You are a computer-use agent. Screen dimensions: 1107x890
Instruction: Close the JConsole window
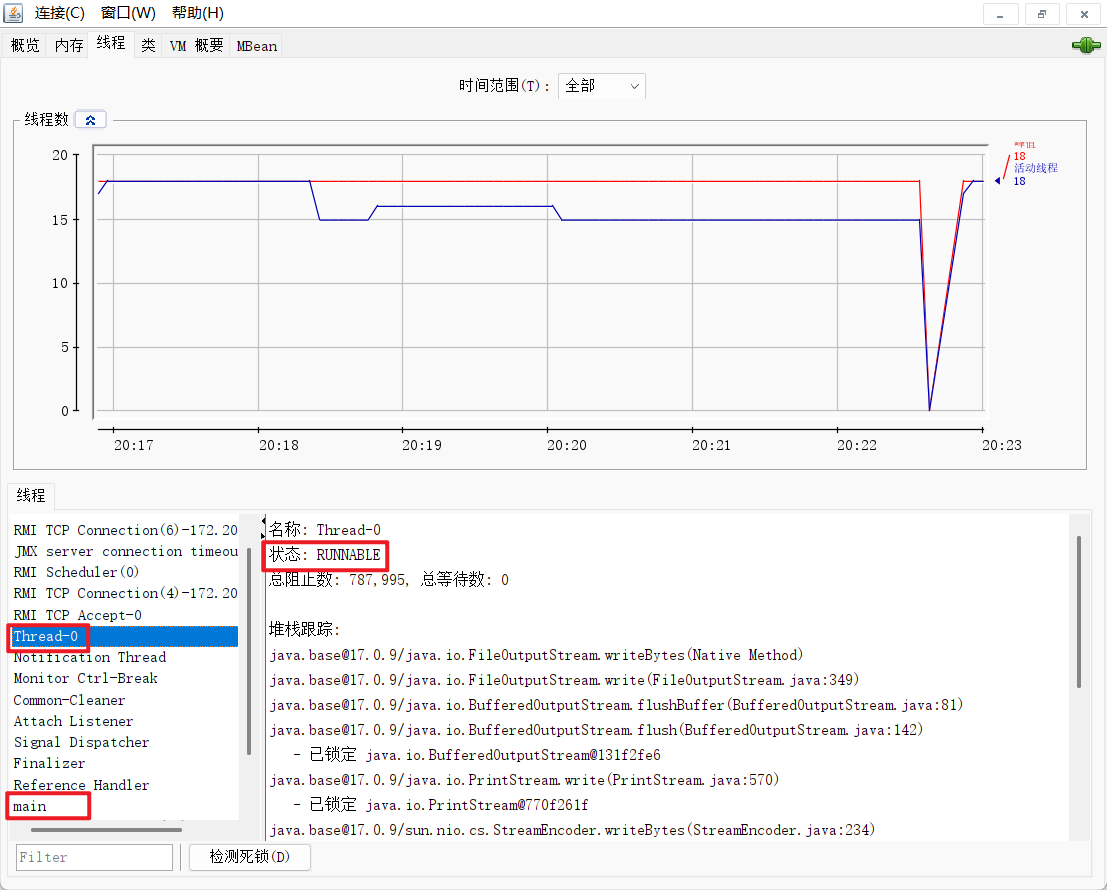(x=1084, y=13)
